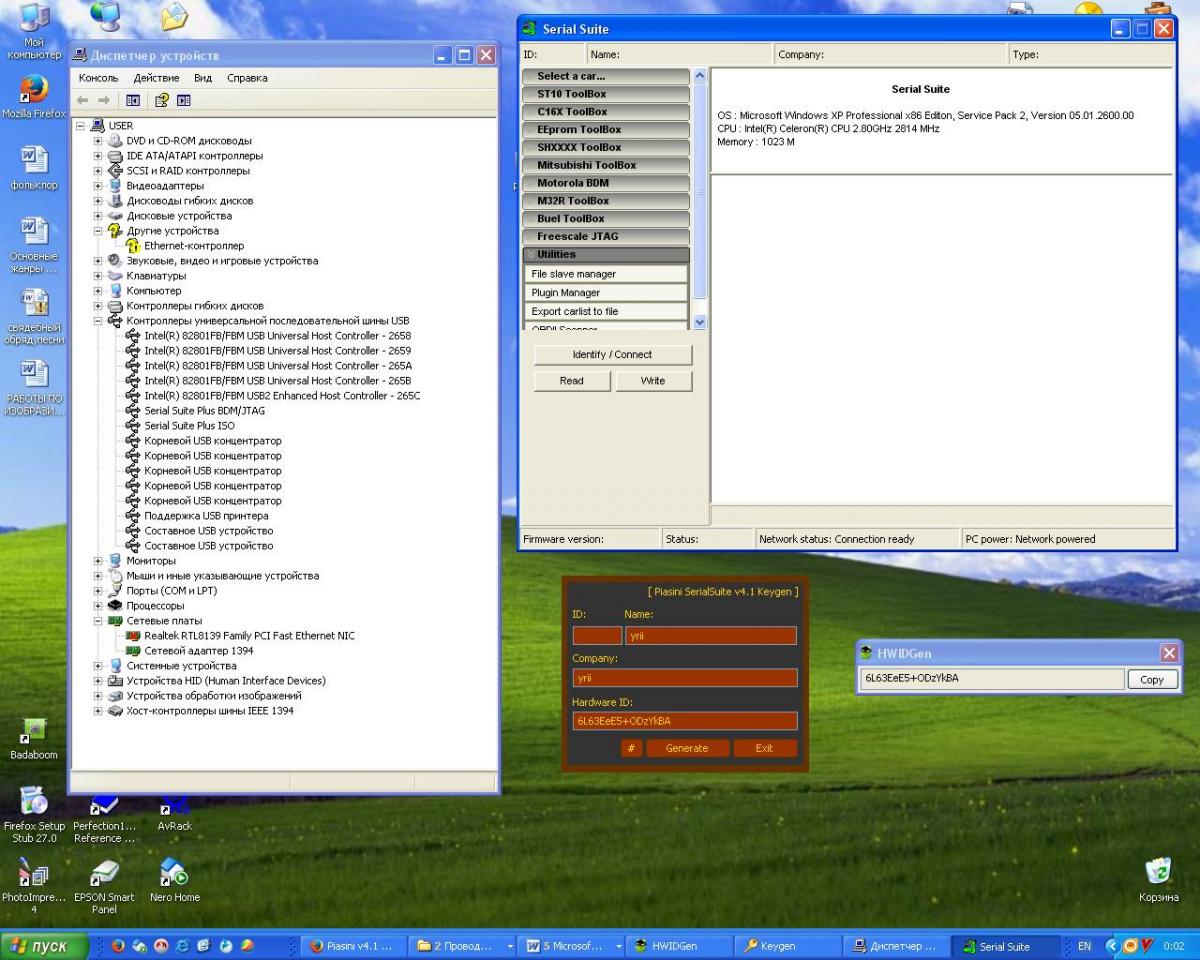
Task: Click Export carlist to file
Action: (x=606, y=312)
